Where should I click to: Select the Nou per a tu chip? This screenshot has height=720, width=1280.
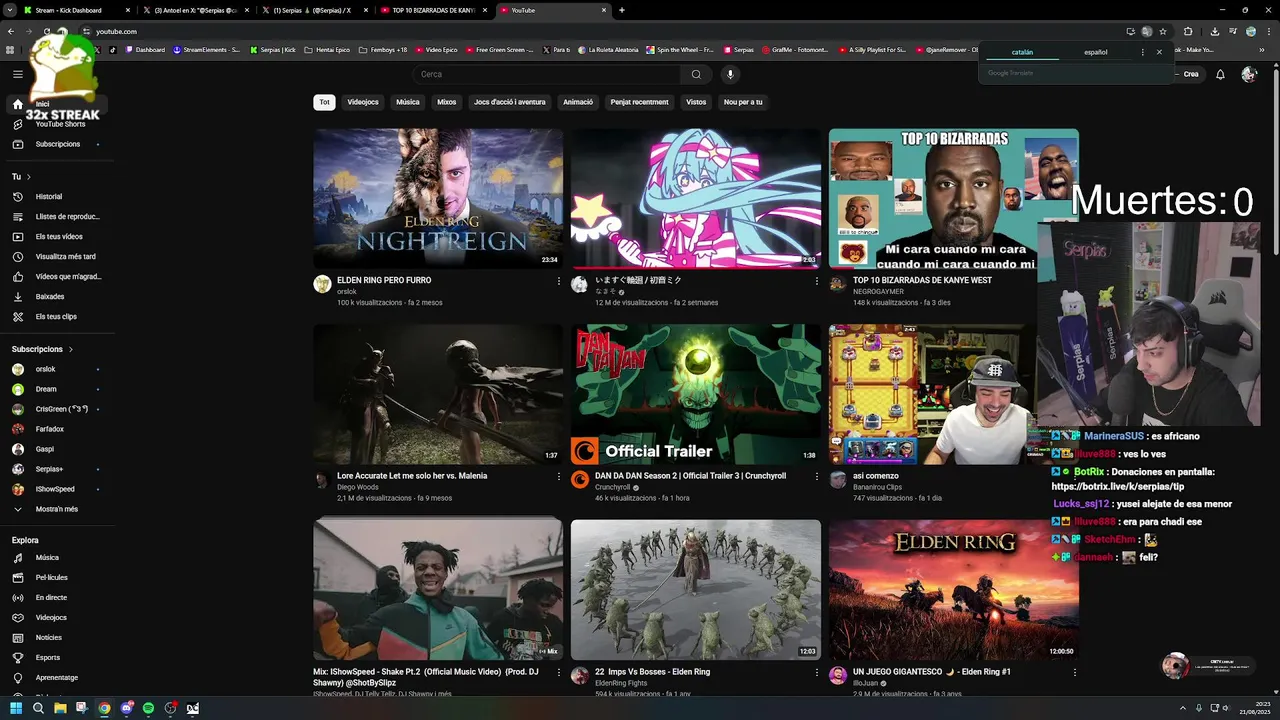743,102
